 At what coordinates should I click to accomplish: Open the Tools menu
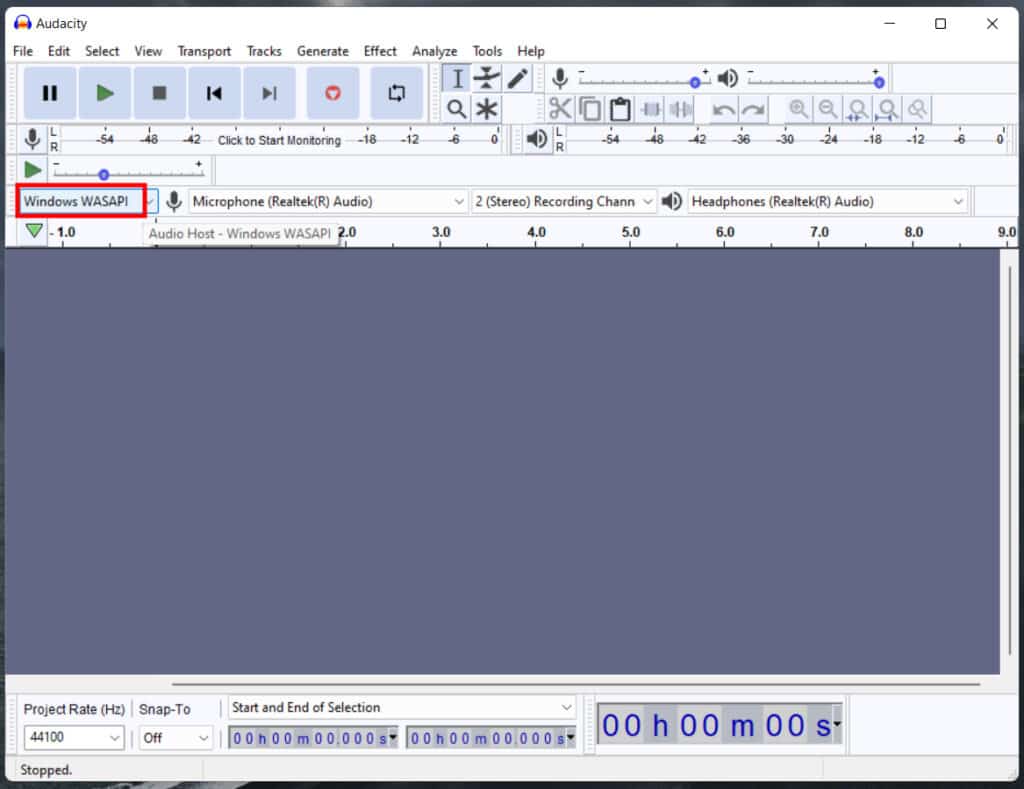click(x=487, y=51)
